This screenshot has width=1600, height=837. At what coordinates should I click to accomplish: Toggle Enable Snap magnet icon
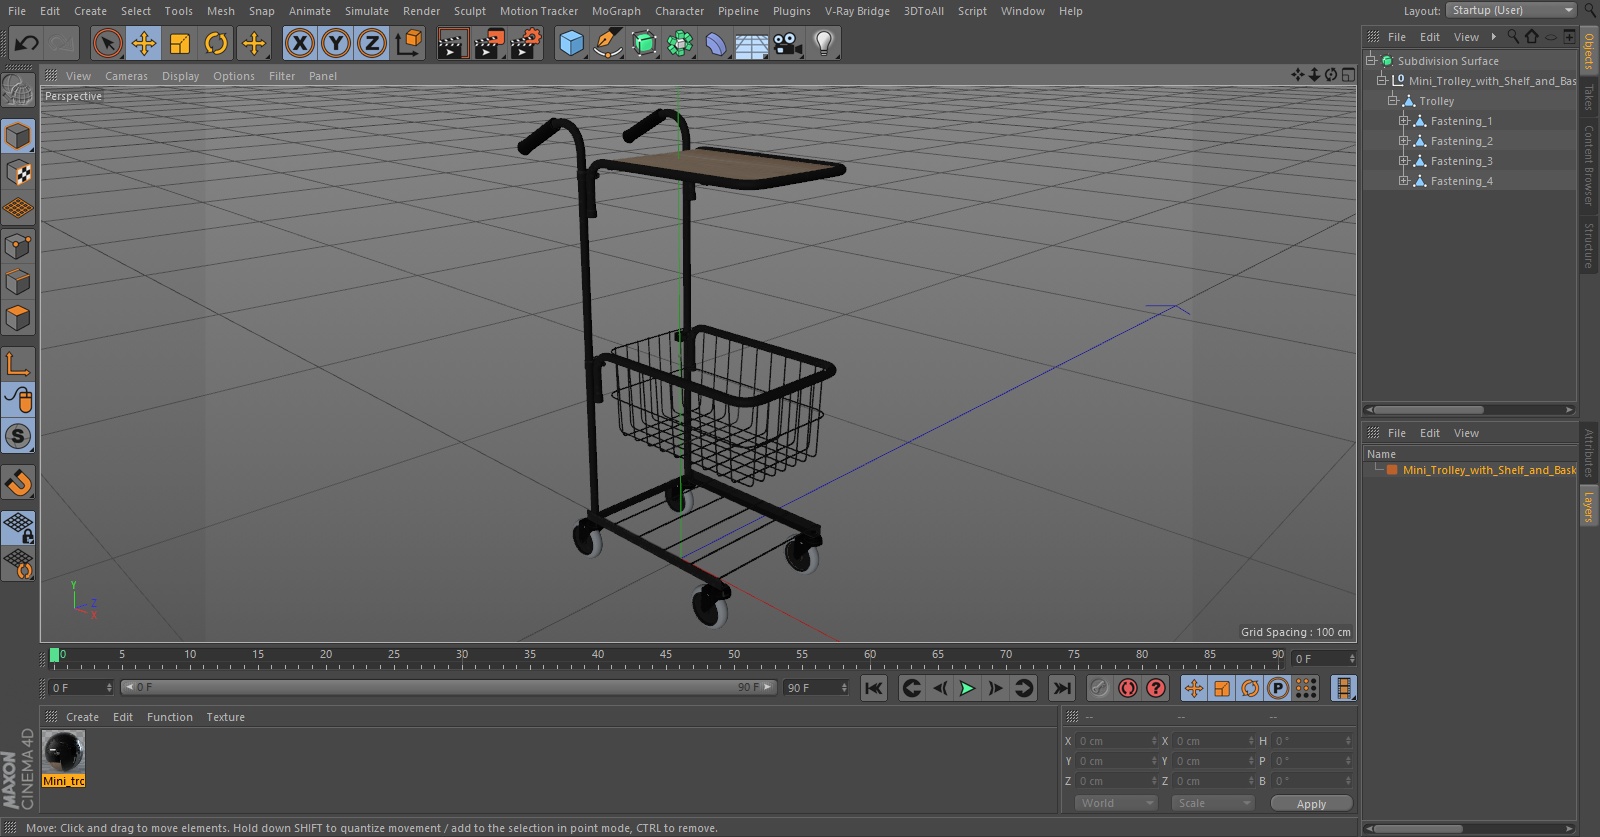pyautogui.click(x=18, y=484)
